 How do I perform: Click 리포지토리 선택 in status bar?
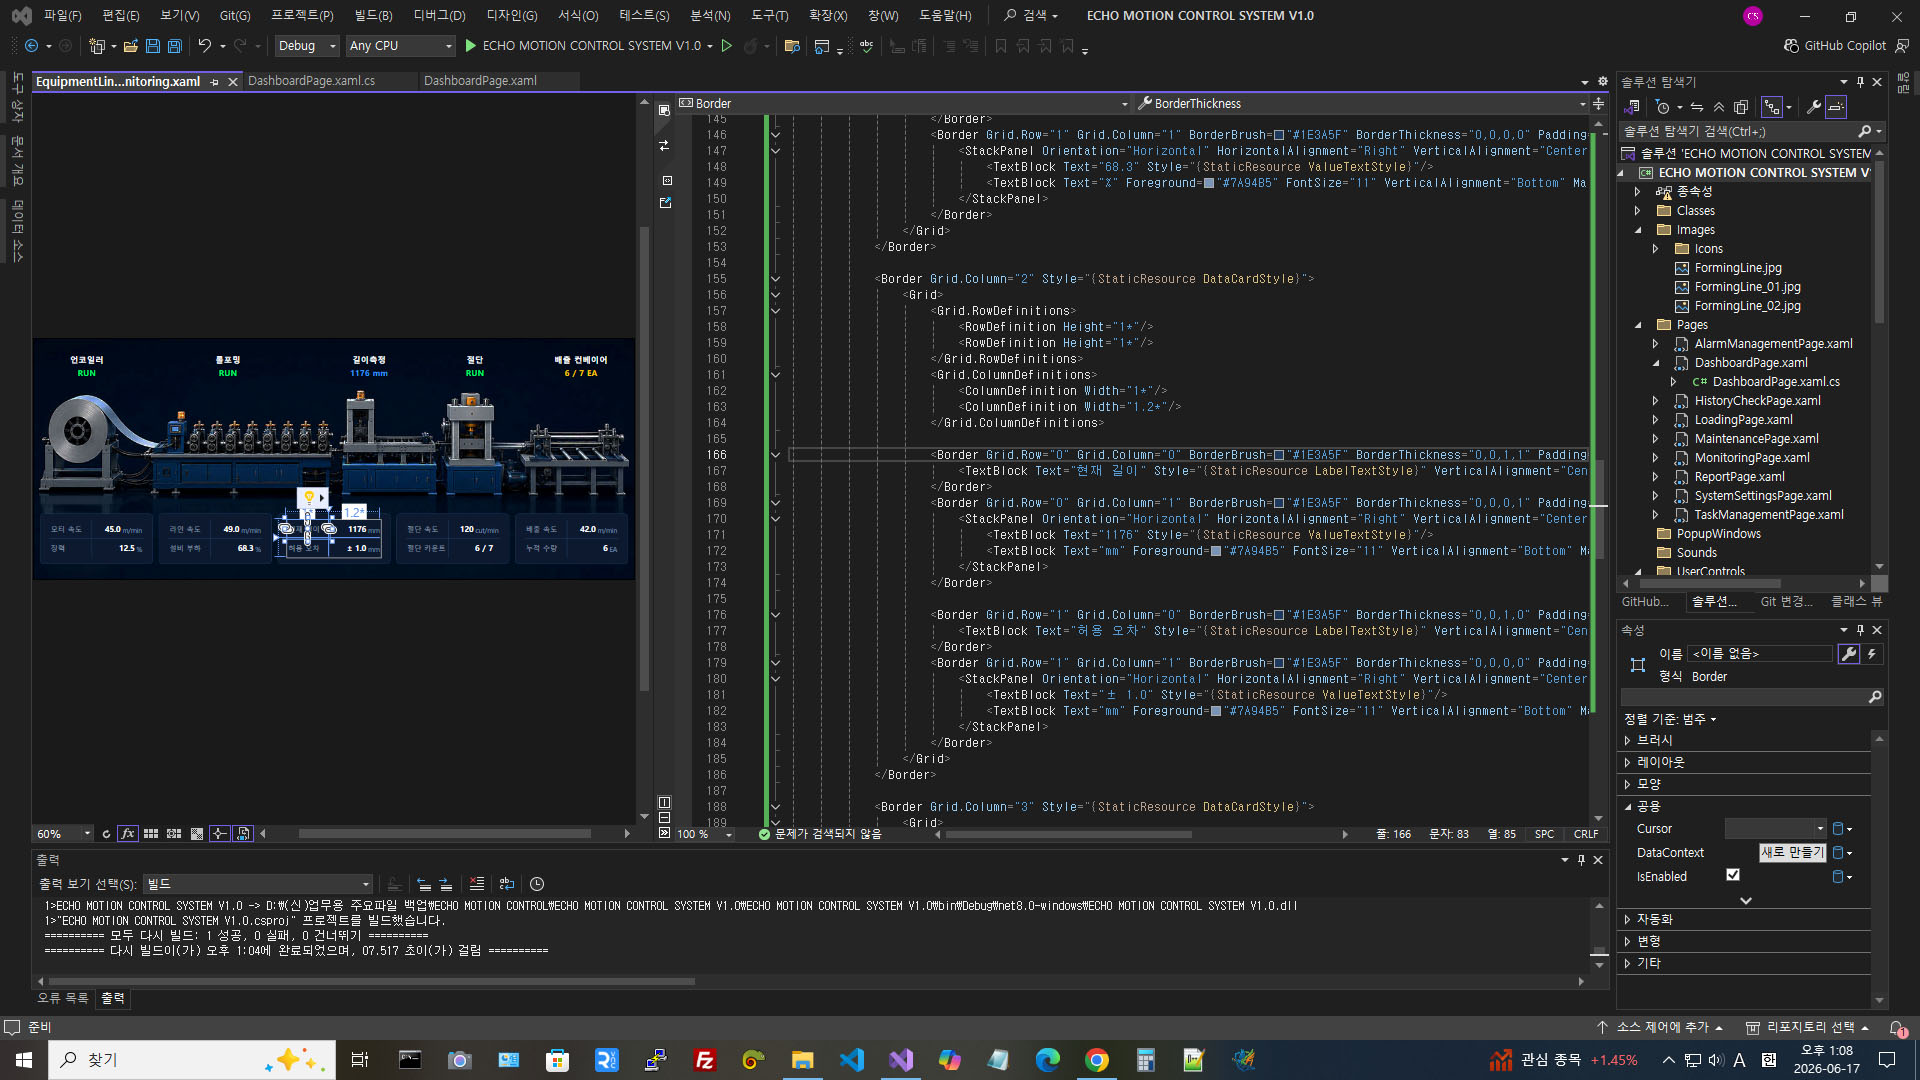pyautogui.click(x=1809, y=1027)
